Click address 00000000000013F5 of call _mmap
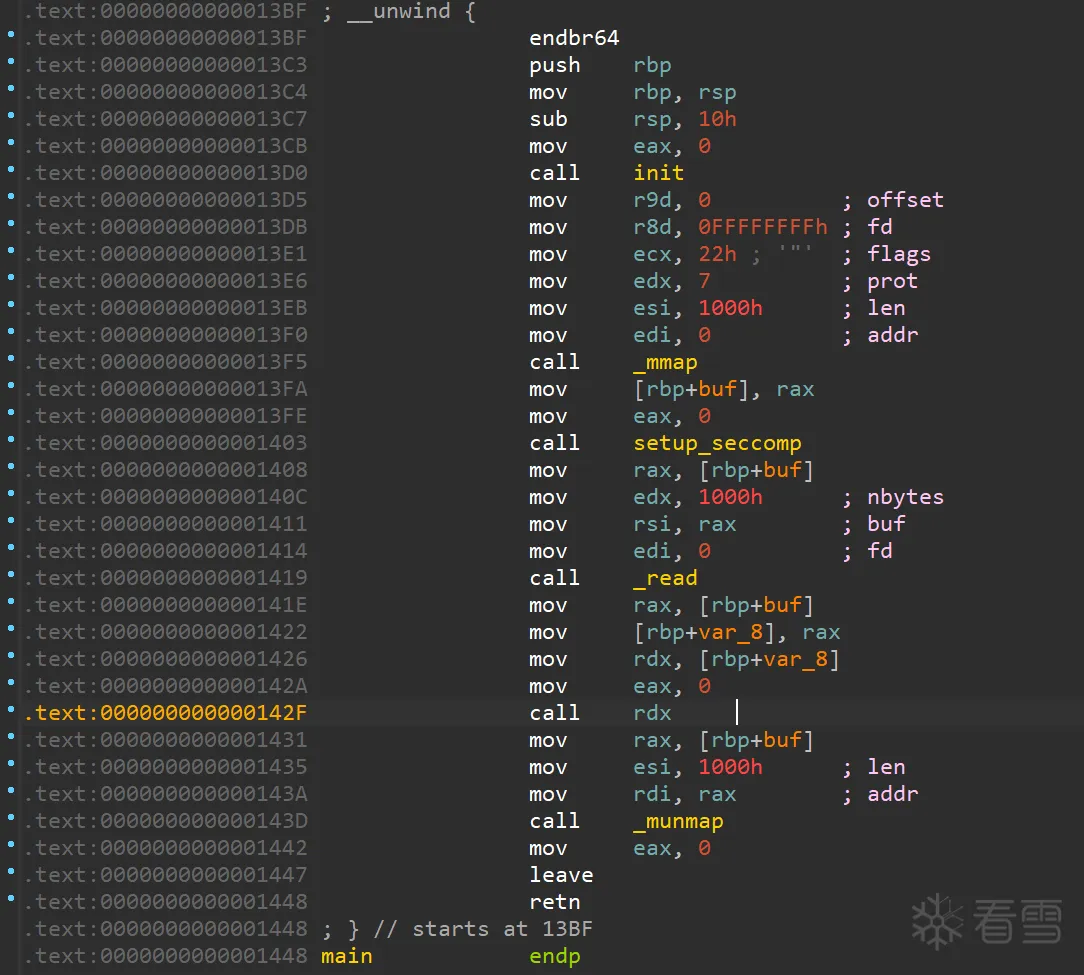1084x975 pixels. click(203, 362)
